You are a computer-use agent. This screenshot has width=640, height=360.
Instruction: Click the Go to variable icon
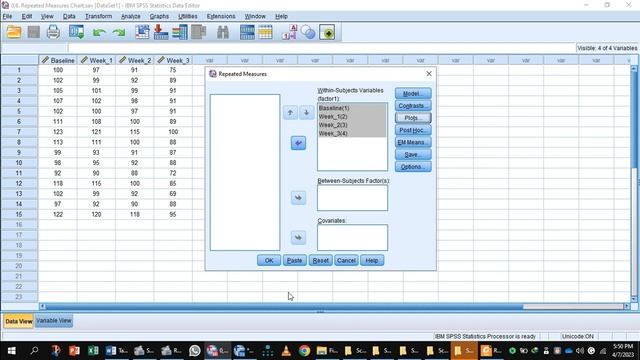click(161, 32)
